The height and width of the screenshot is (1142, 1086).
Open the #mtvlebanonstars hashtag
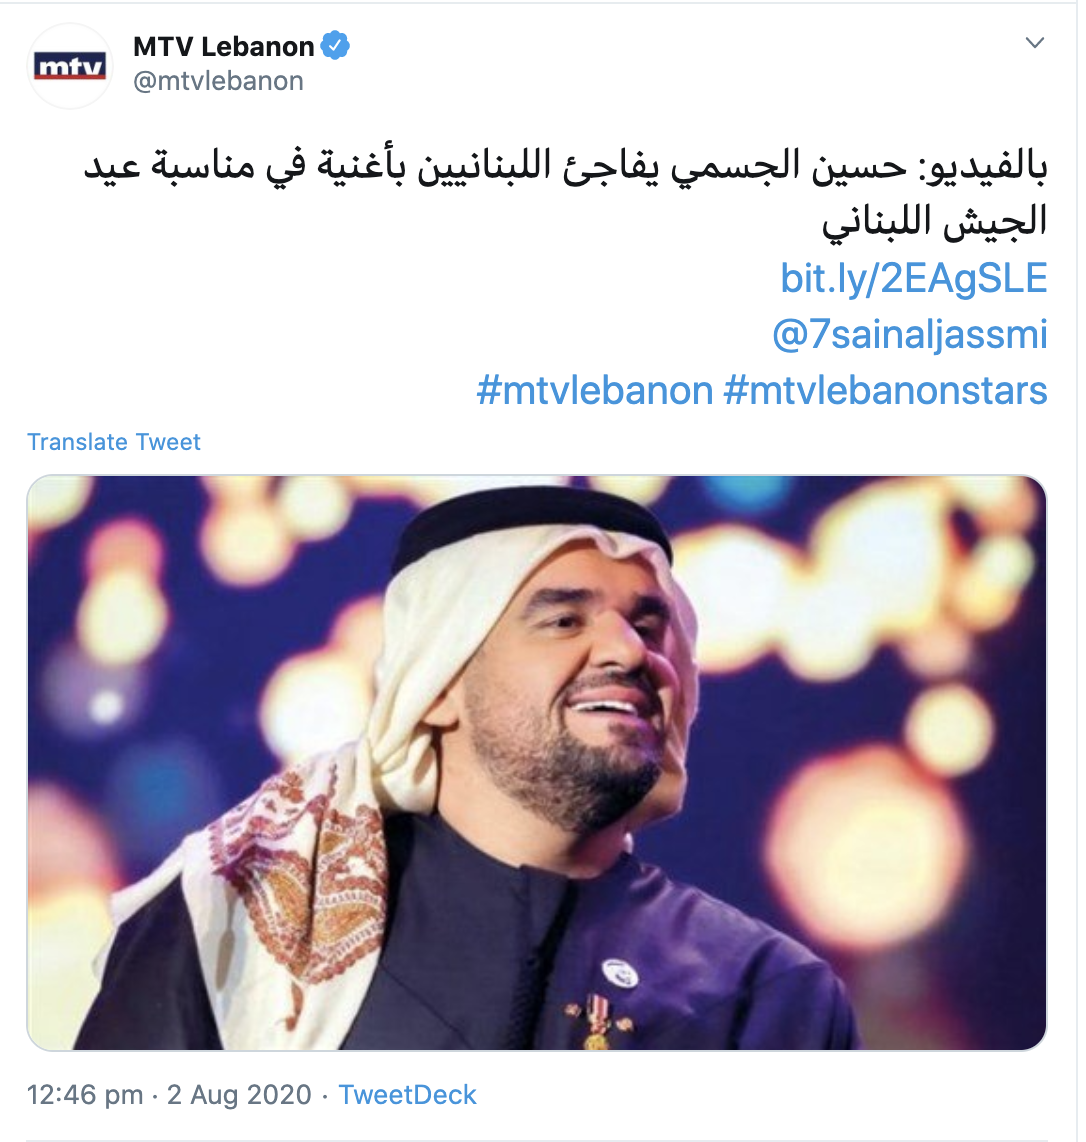(x=885, y=390)
